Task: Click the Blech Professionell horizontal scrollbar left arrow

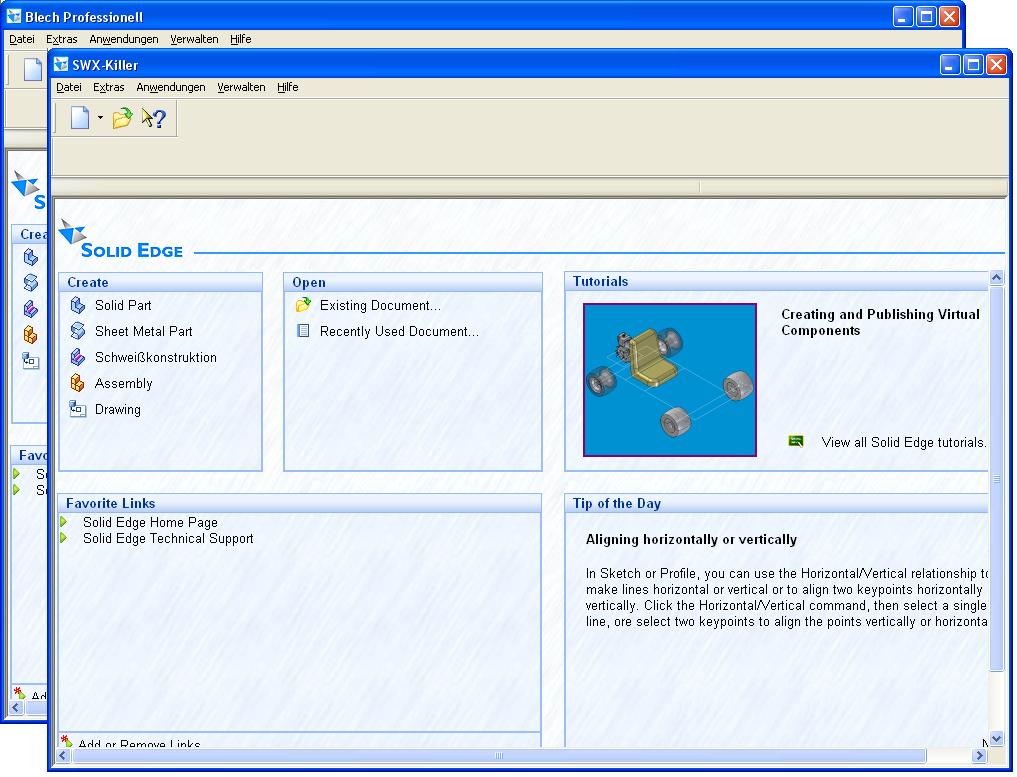Action: [x=16, y=708]
